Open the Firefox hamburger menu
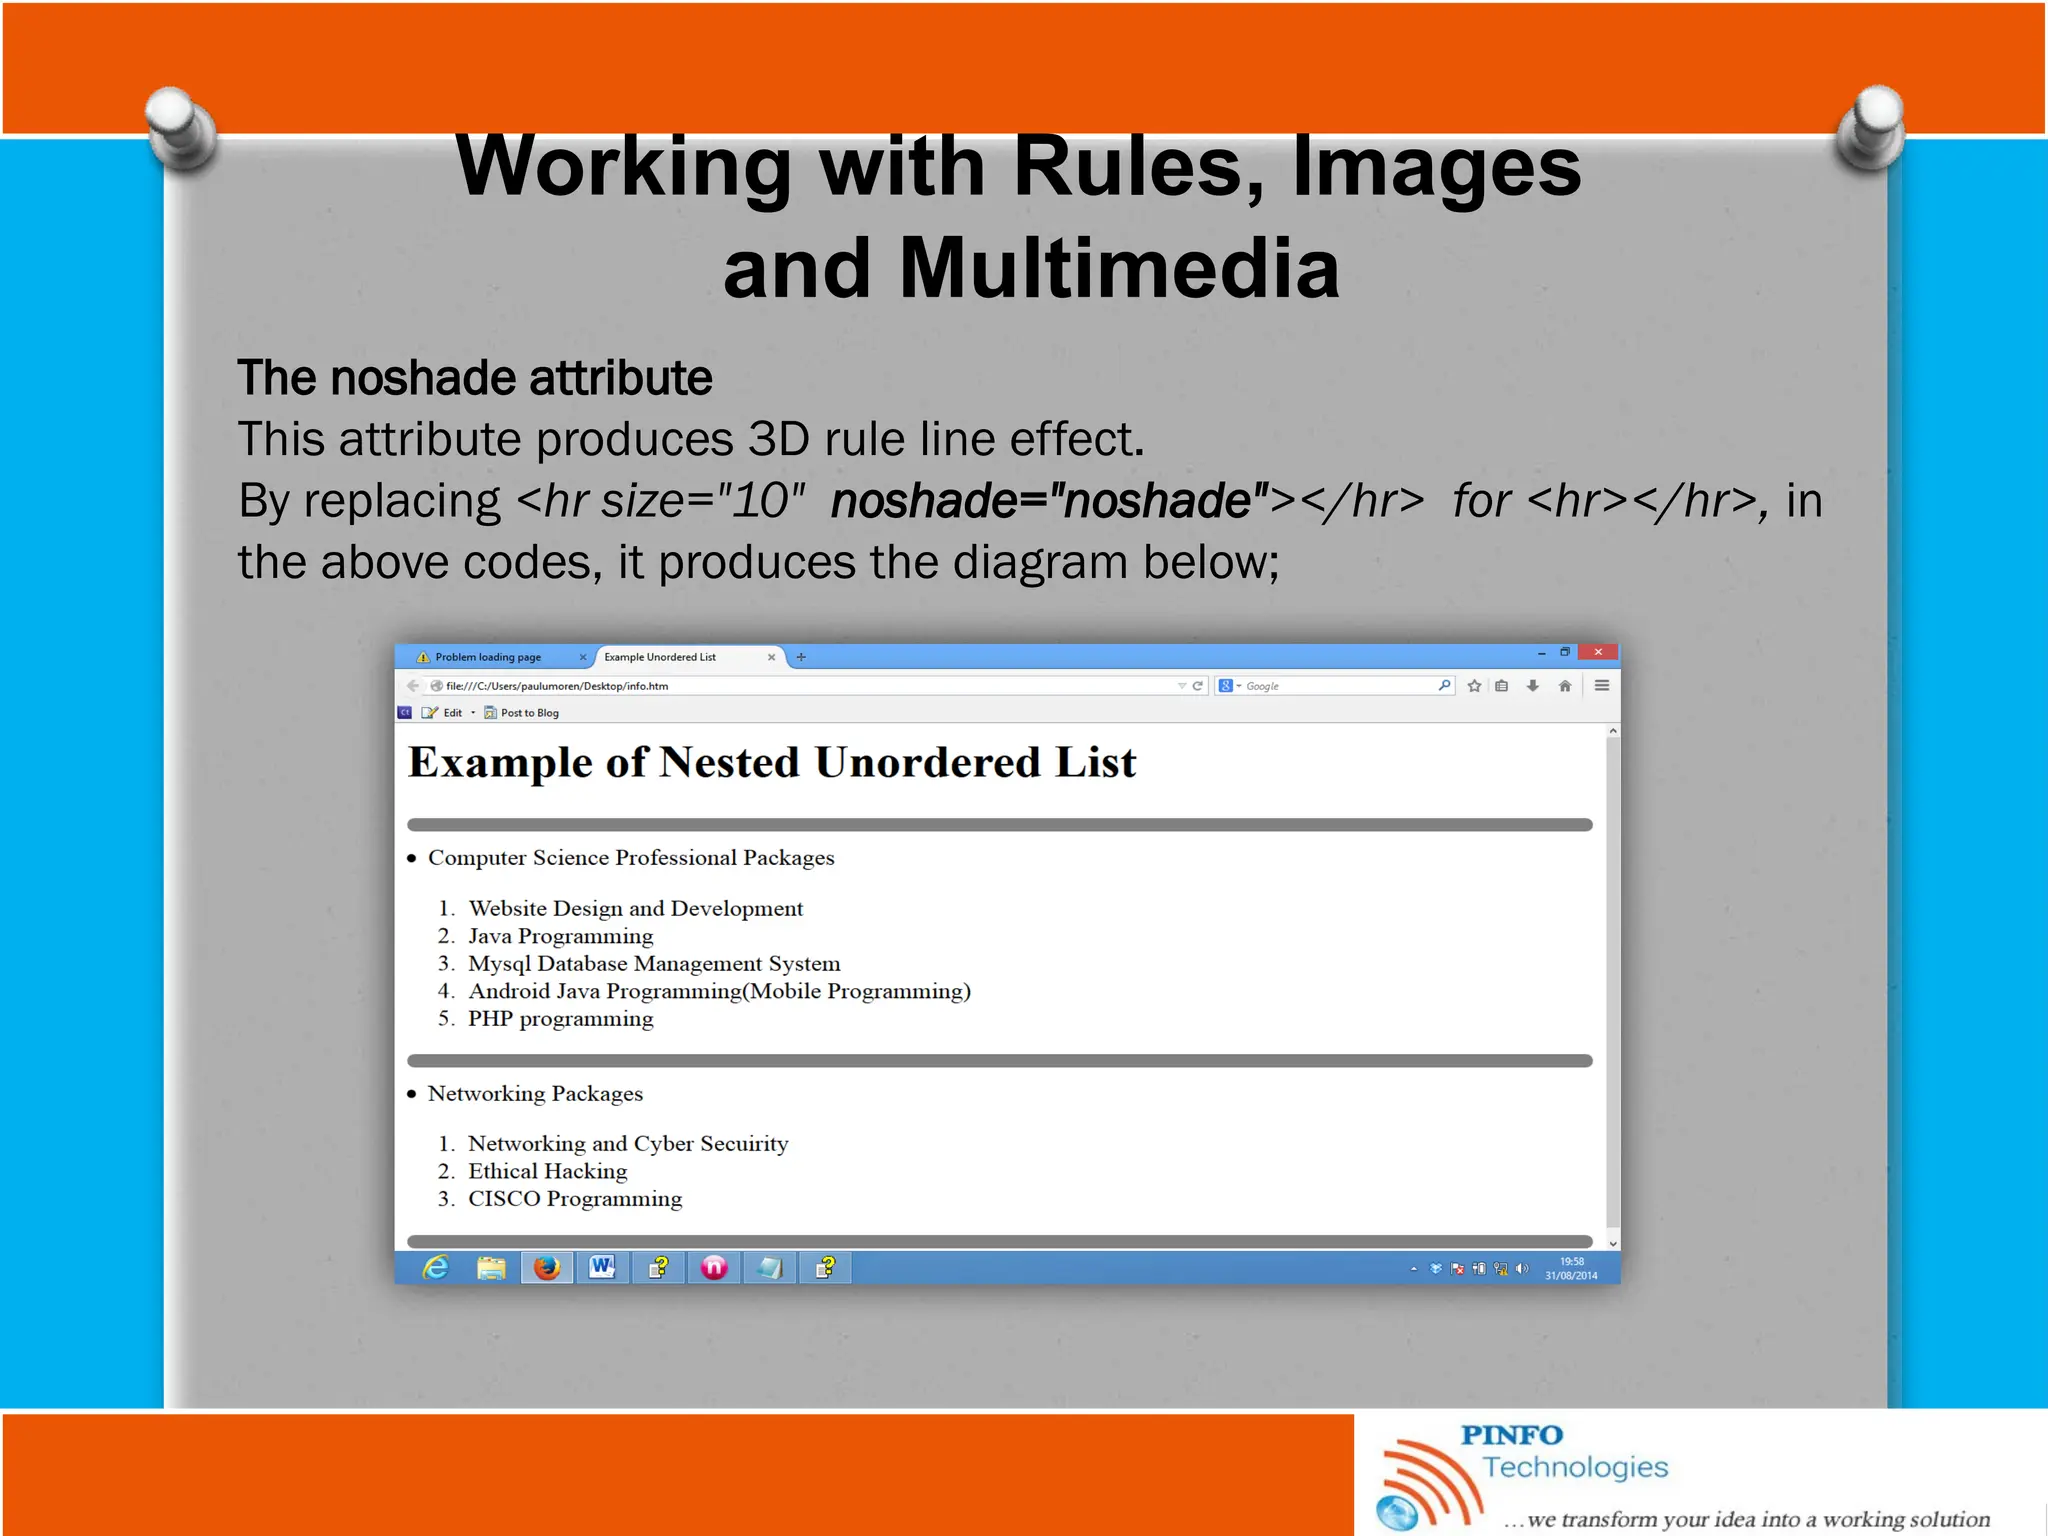2048x1536 pixels. tap(1601, 686)
